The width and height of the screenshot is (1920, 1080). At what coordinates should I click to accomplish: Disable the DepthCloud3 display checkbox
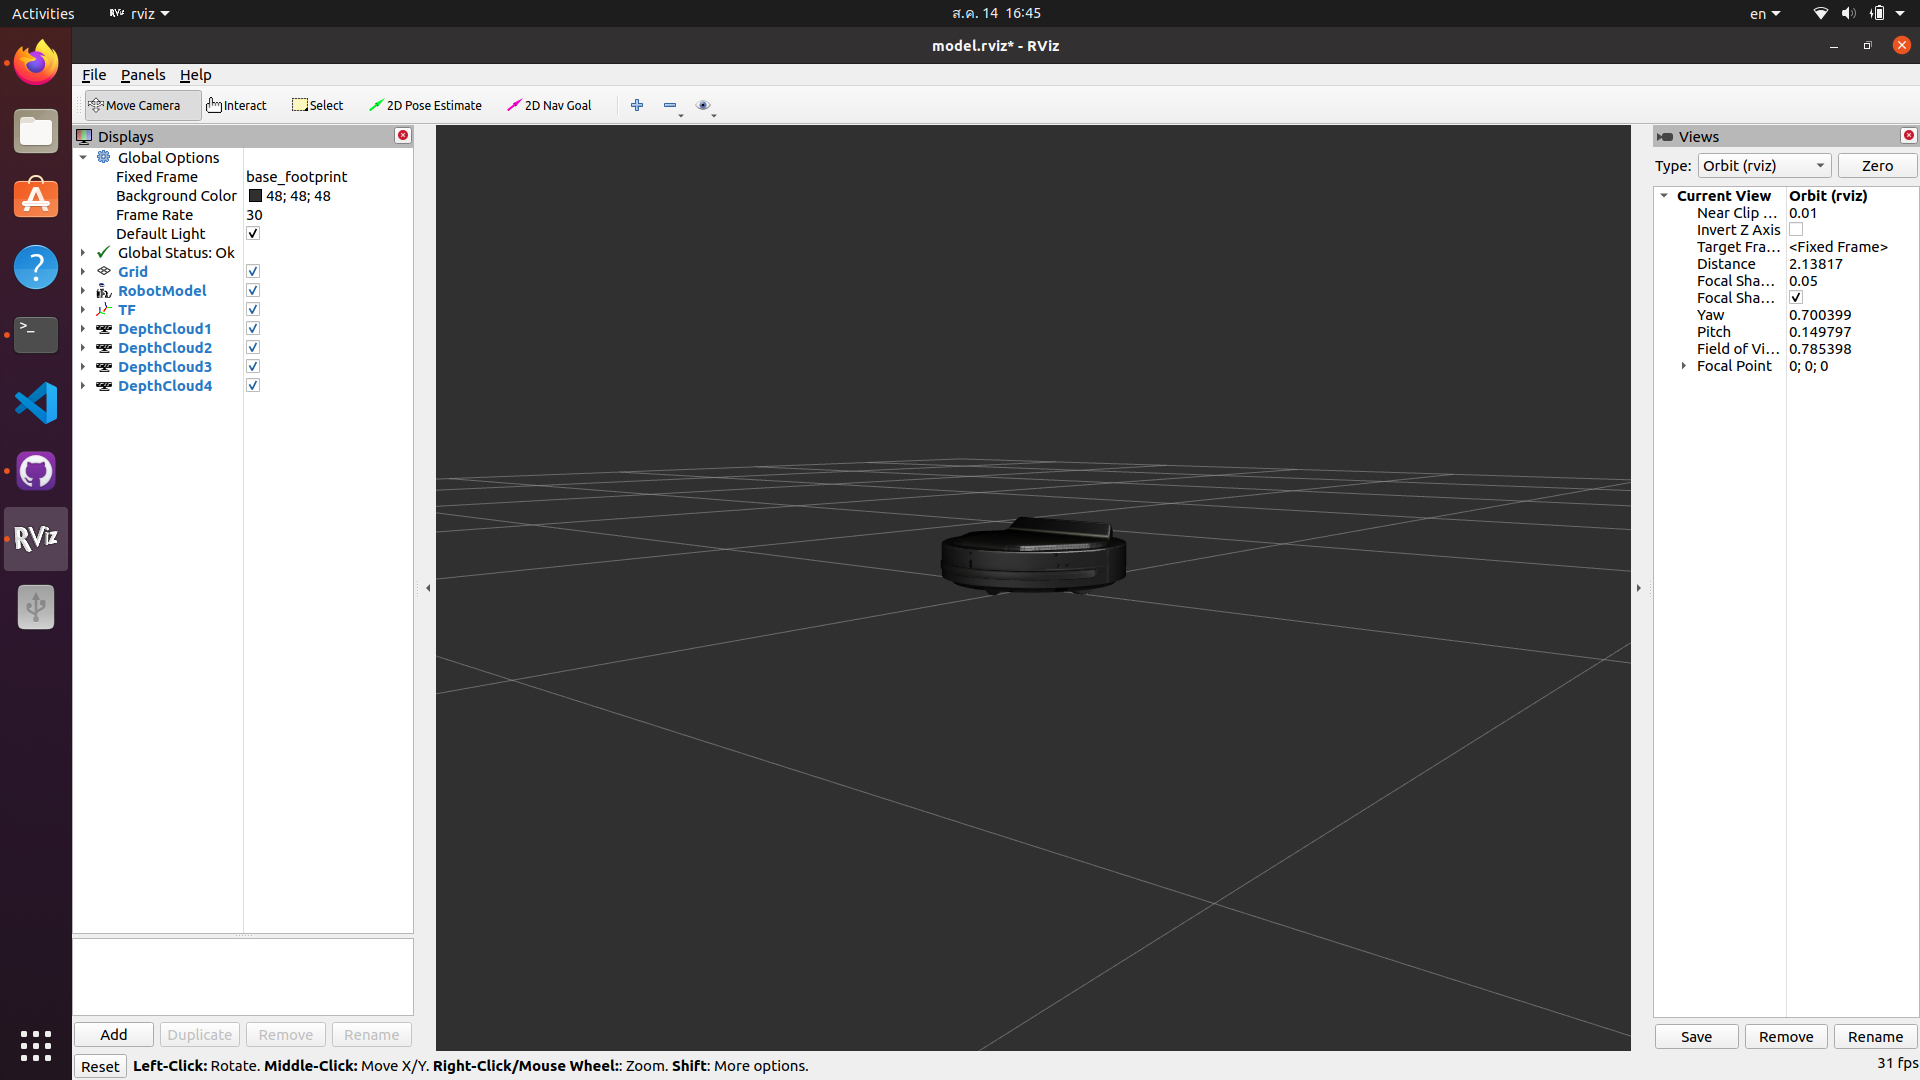[252, 366]
